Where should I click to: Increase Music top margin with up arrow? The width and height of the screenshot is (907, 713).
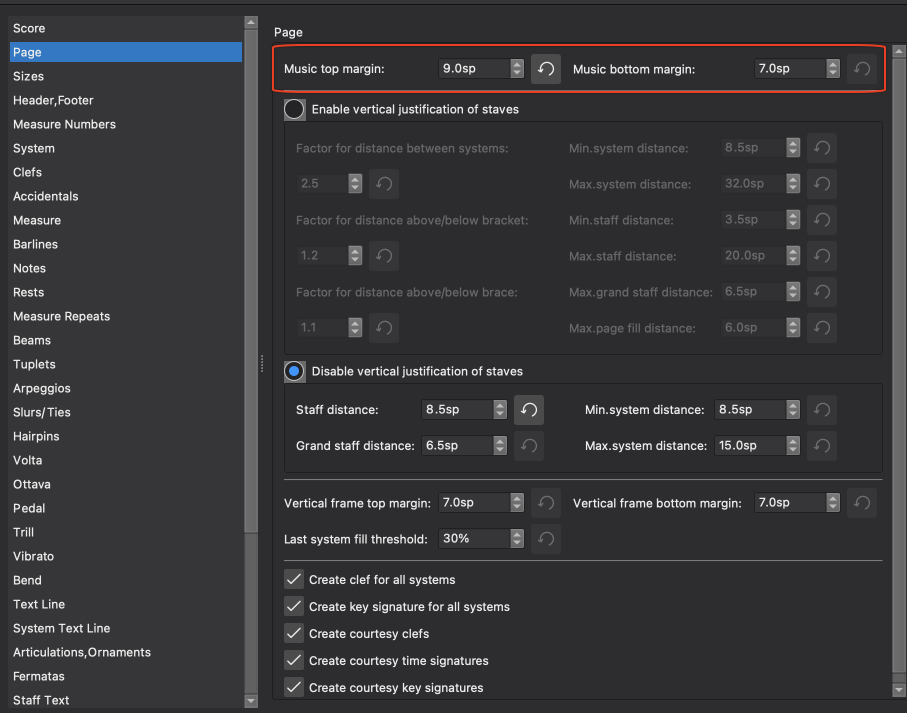click(x=516, y=63)
